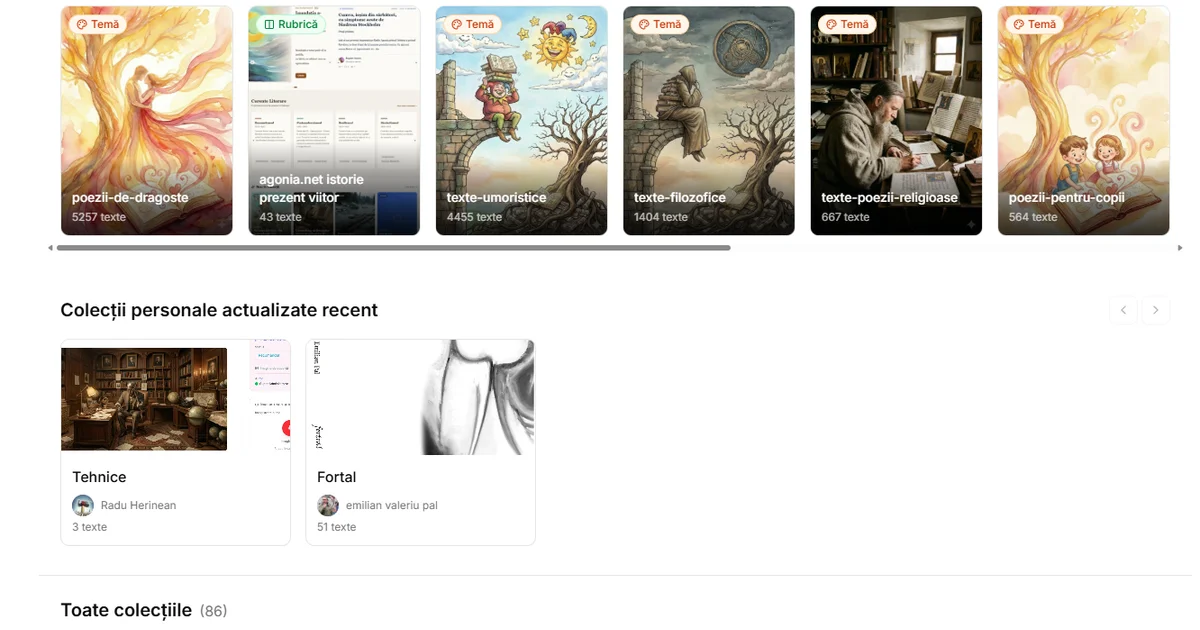
Task: Click the Temă badge on texte-umoristice card
Action: click(472, 24)
